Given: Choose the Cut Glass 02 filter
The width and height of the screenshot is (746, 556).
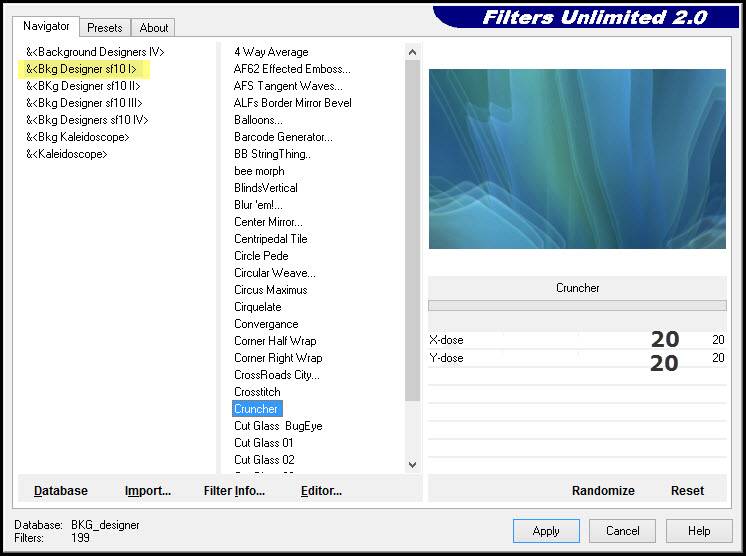Looking at the screenshot, I should (x=265, y=460).
